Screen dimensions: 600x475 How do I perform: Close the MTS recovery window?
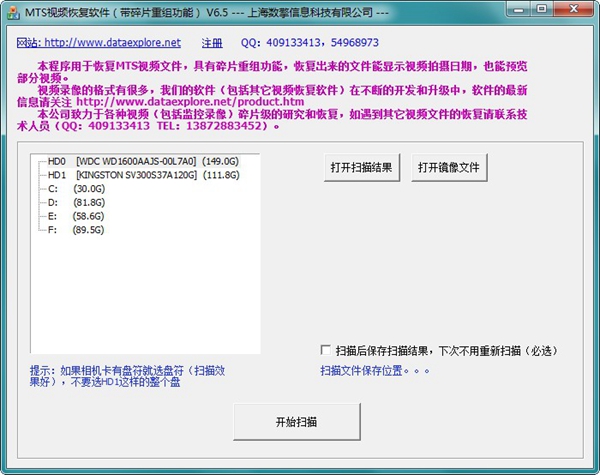coord(574,10)
